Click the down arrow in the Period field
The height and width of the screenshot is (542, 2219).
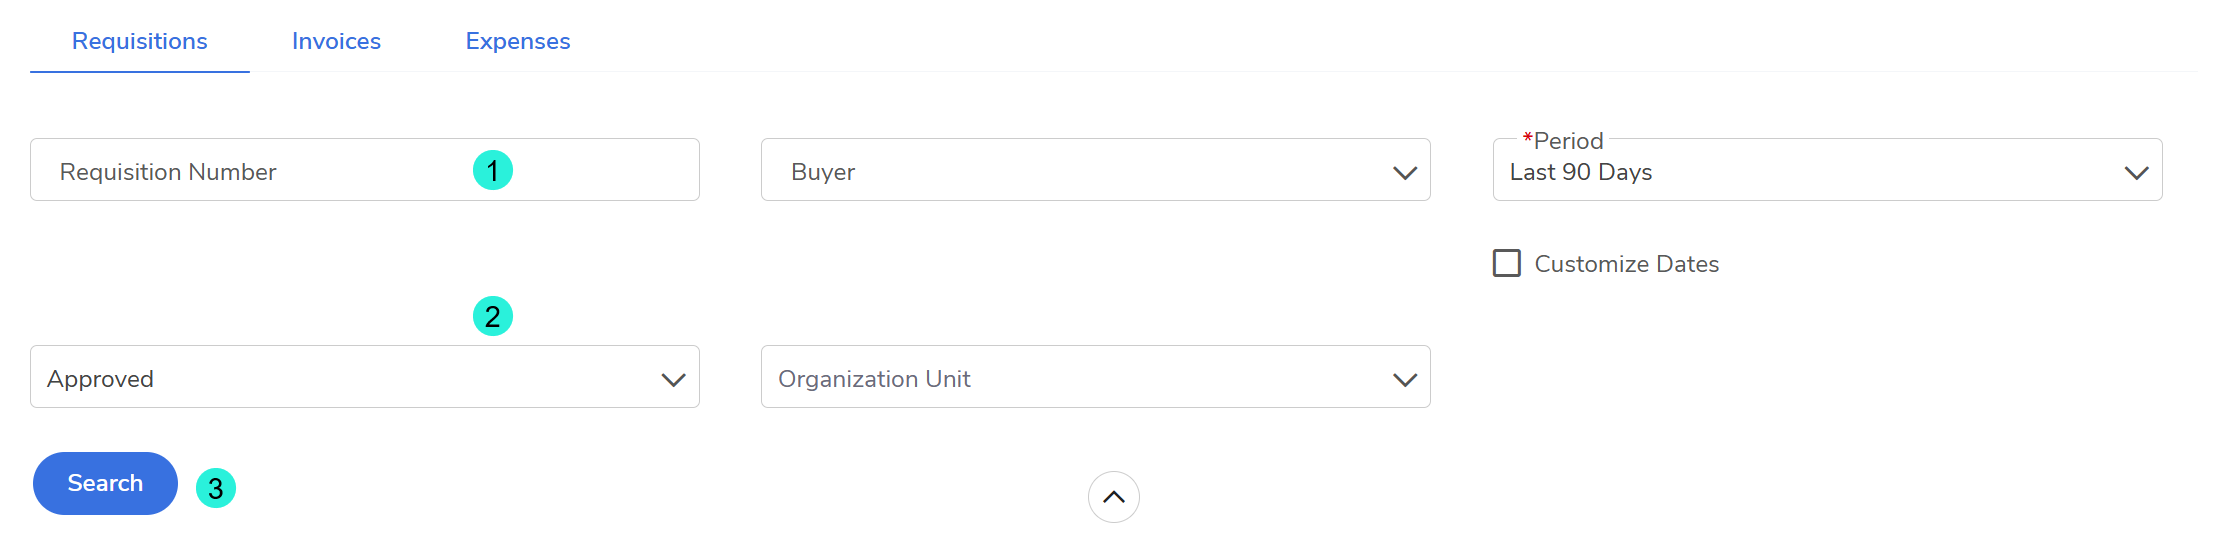2136,172
